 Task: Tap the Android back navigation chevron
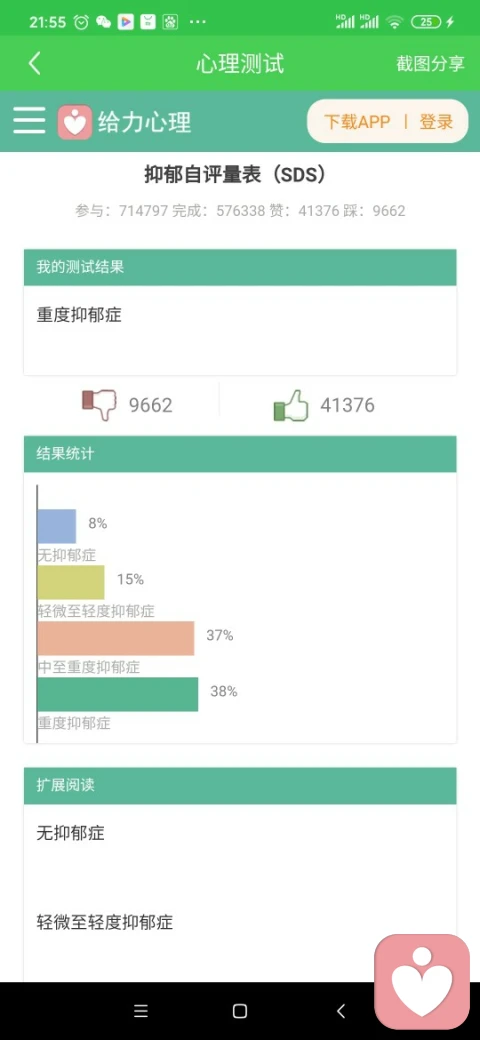click(340, 1011)
